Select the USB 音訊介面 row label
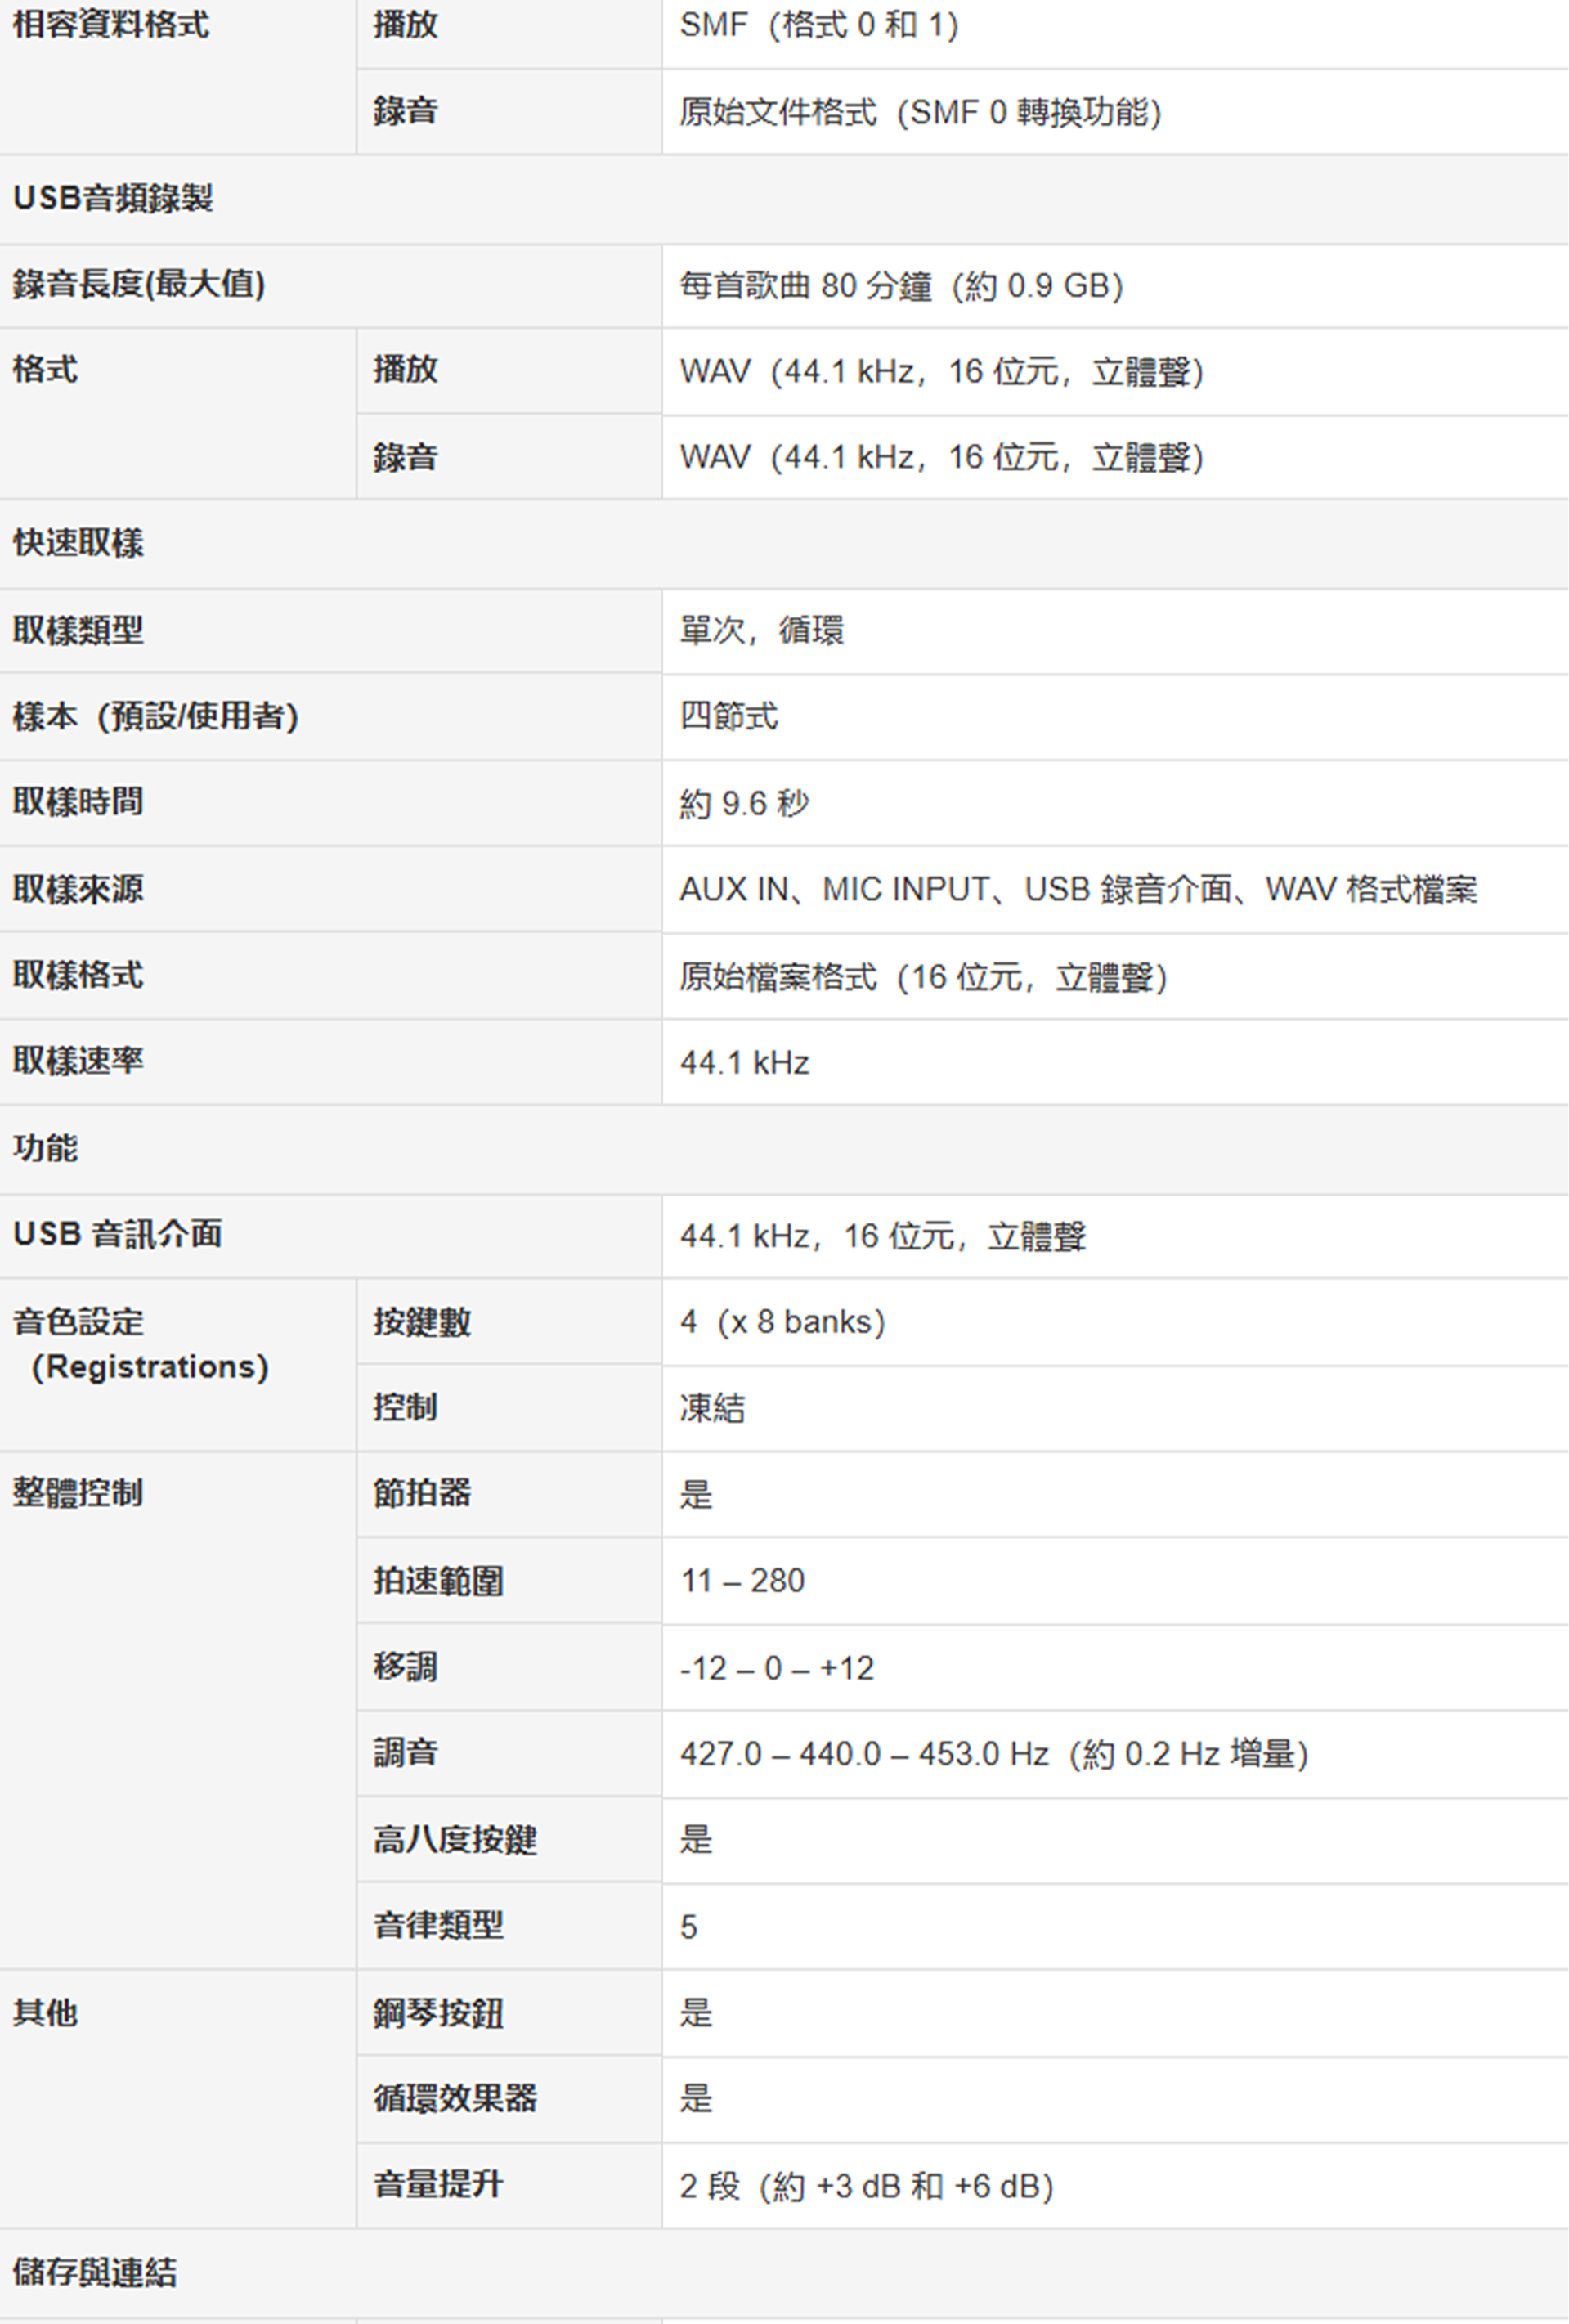 [117, 1234]
